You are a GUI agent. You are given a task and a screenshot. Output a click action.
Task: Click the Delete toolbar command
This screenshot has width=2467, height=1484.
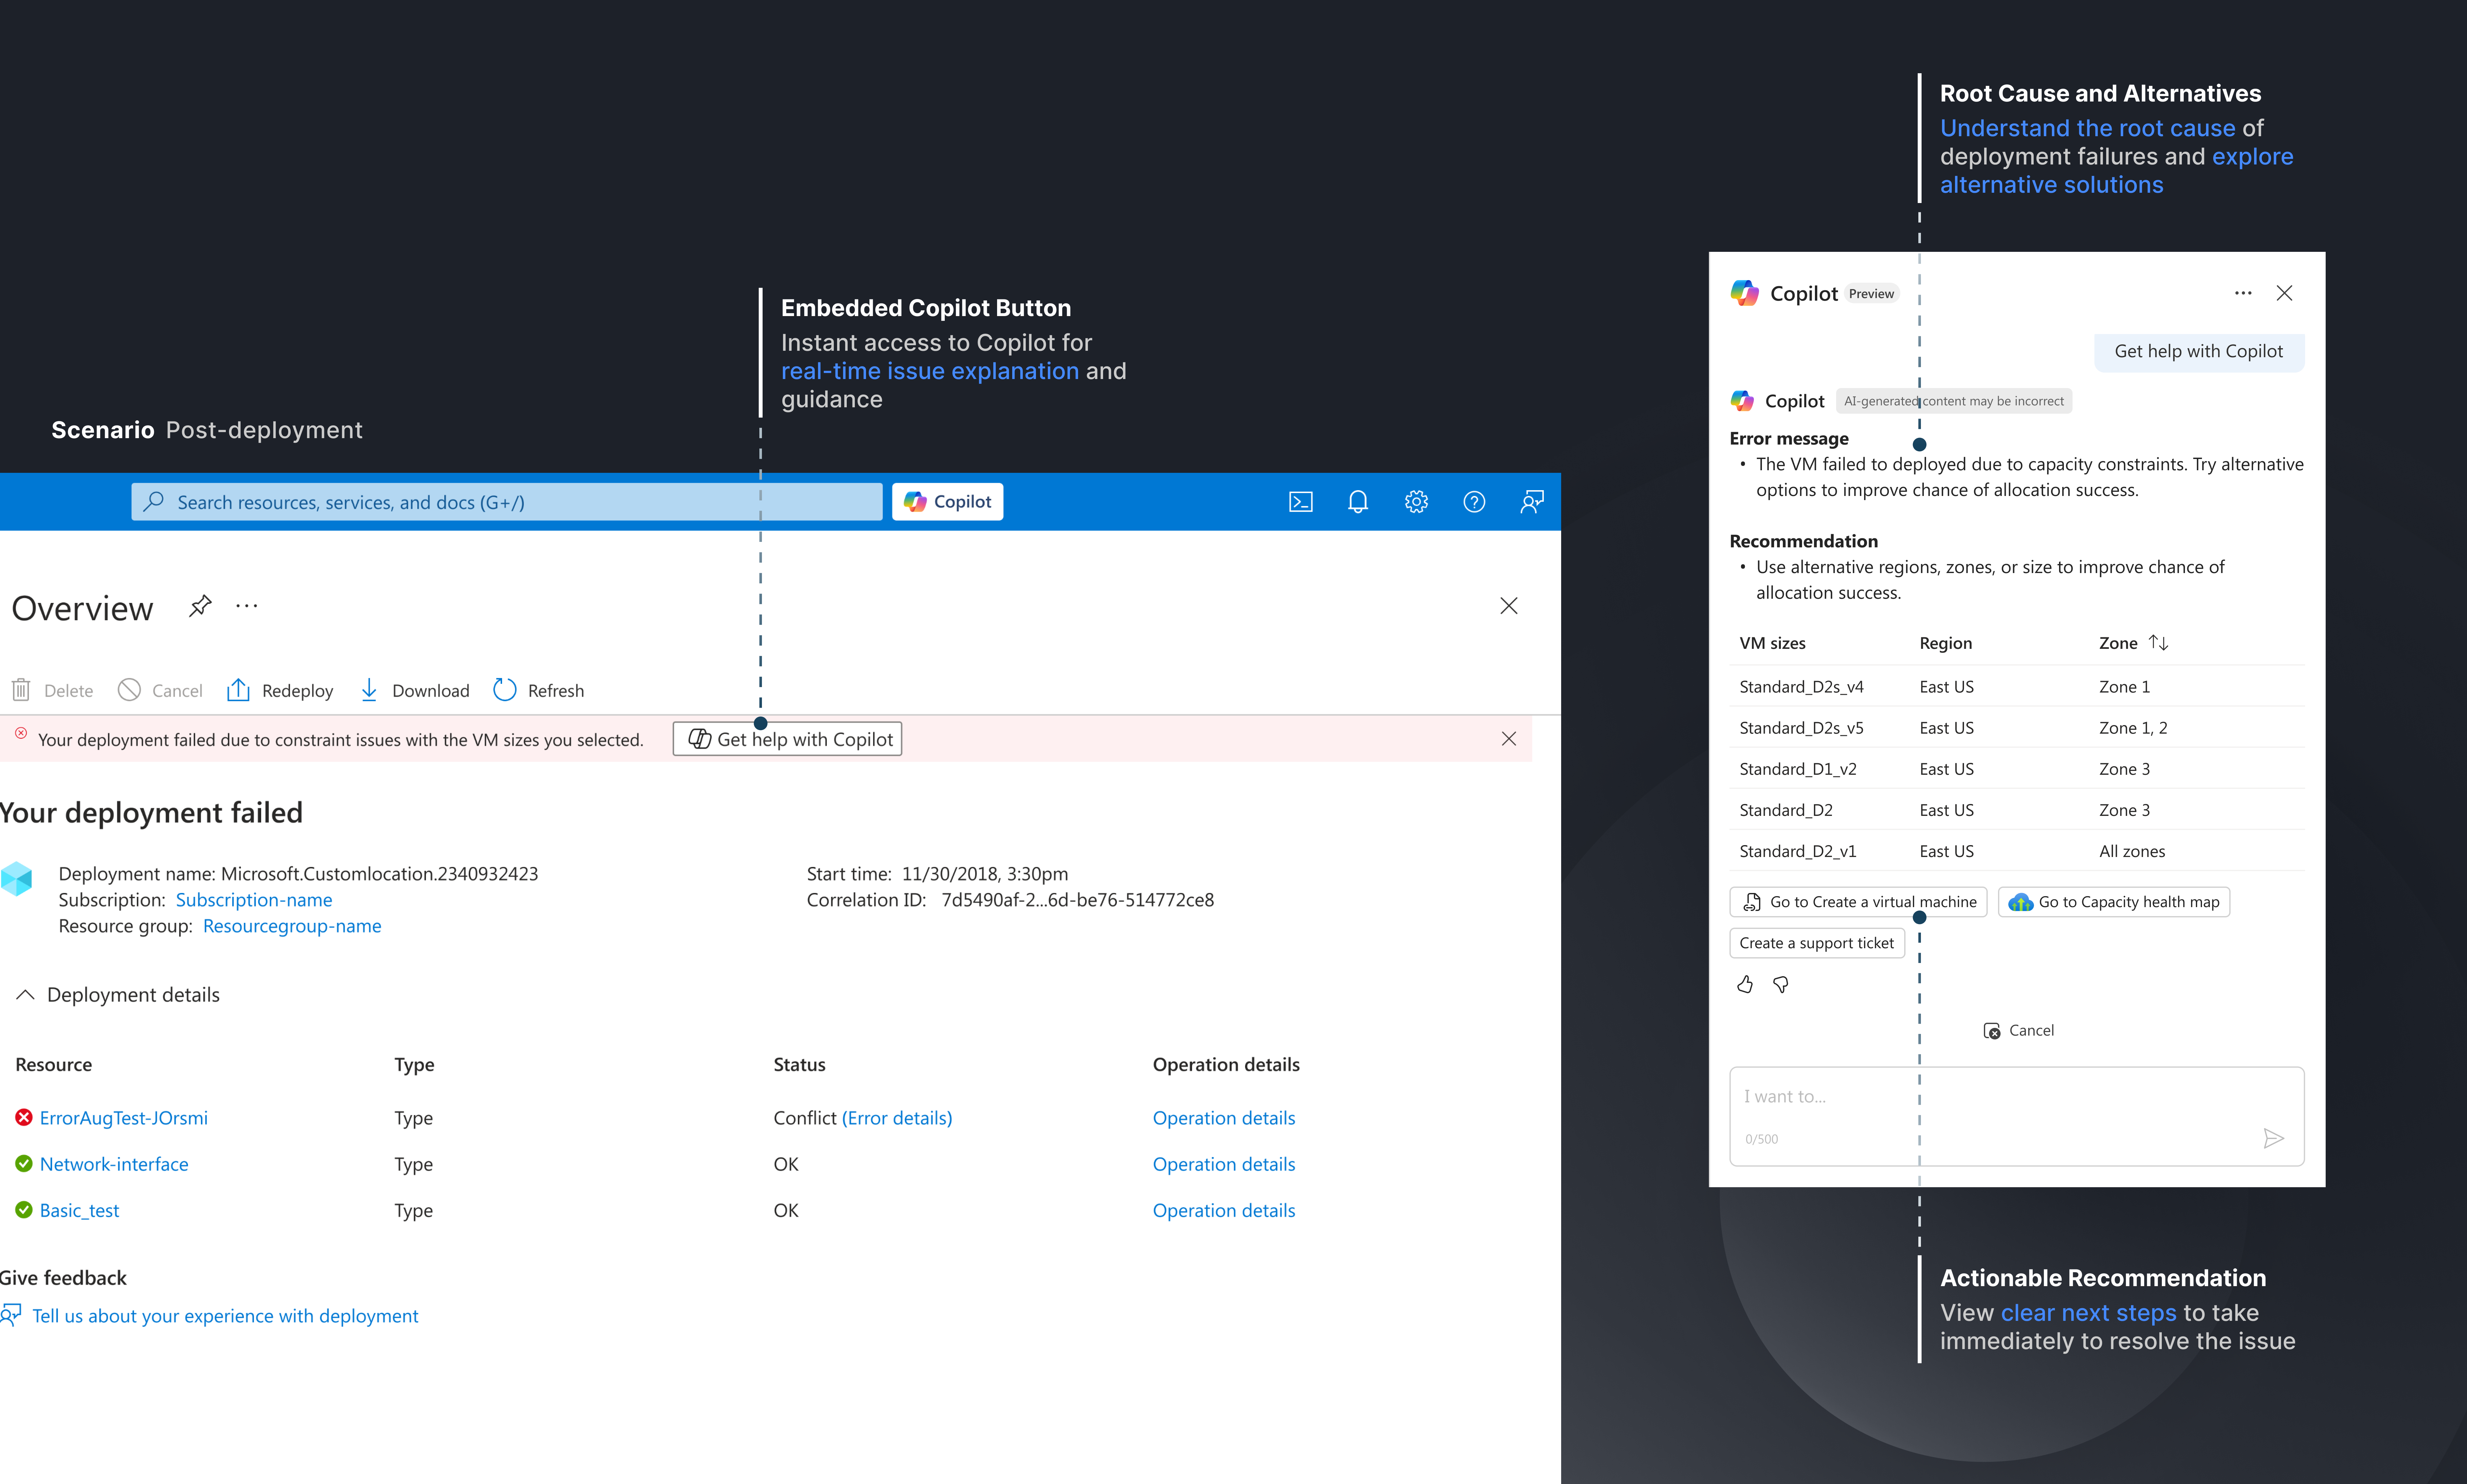point(52,691)
